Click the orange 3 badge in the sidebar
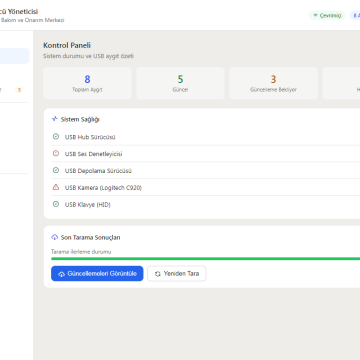Image resolution: width=360 pixels, height=360 pixels. [19, 90]
